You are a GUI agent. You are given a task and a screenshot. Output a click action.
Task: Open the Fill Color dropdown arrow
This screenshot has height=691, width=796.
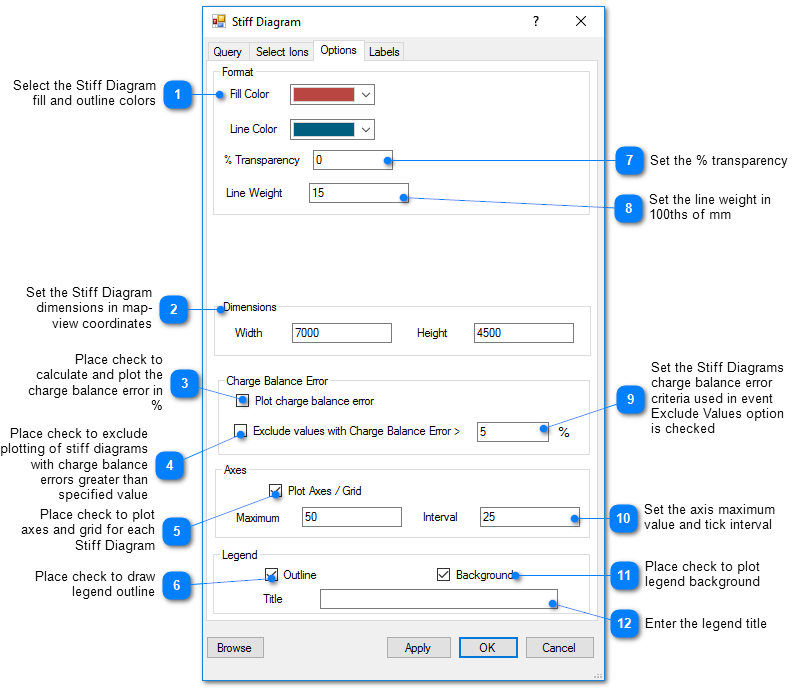366,95
